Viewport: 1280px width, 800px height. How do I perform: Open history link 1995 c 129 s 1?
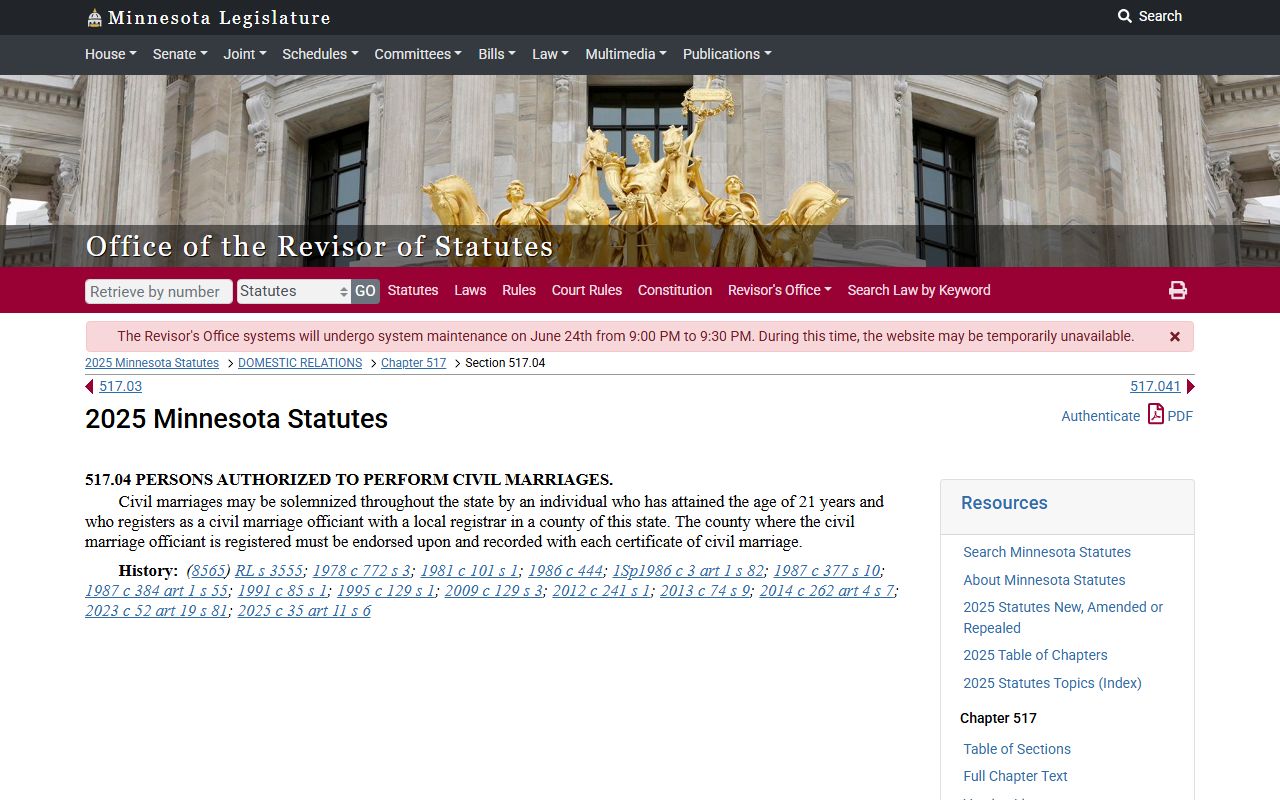(386, 591)
